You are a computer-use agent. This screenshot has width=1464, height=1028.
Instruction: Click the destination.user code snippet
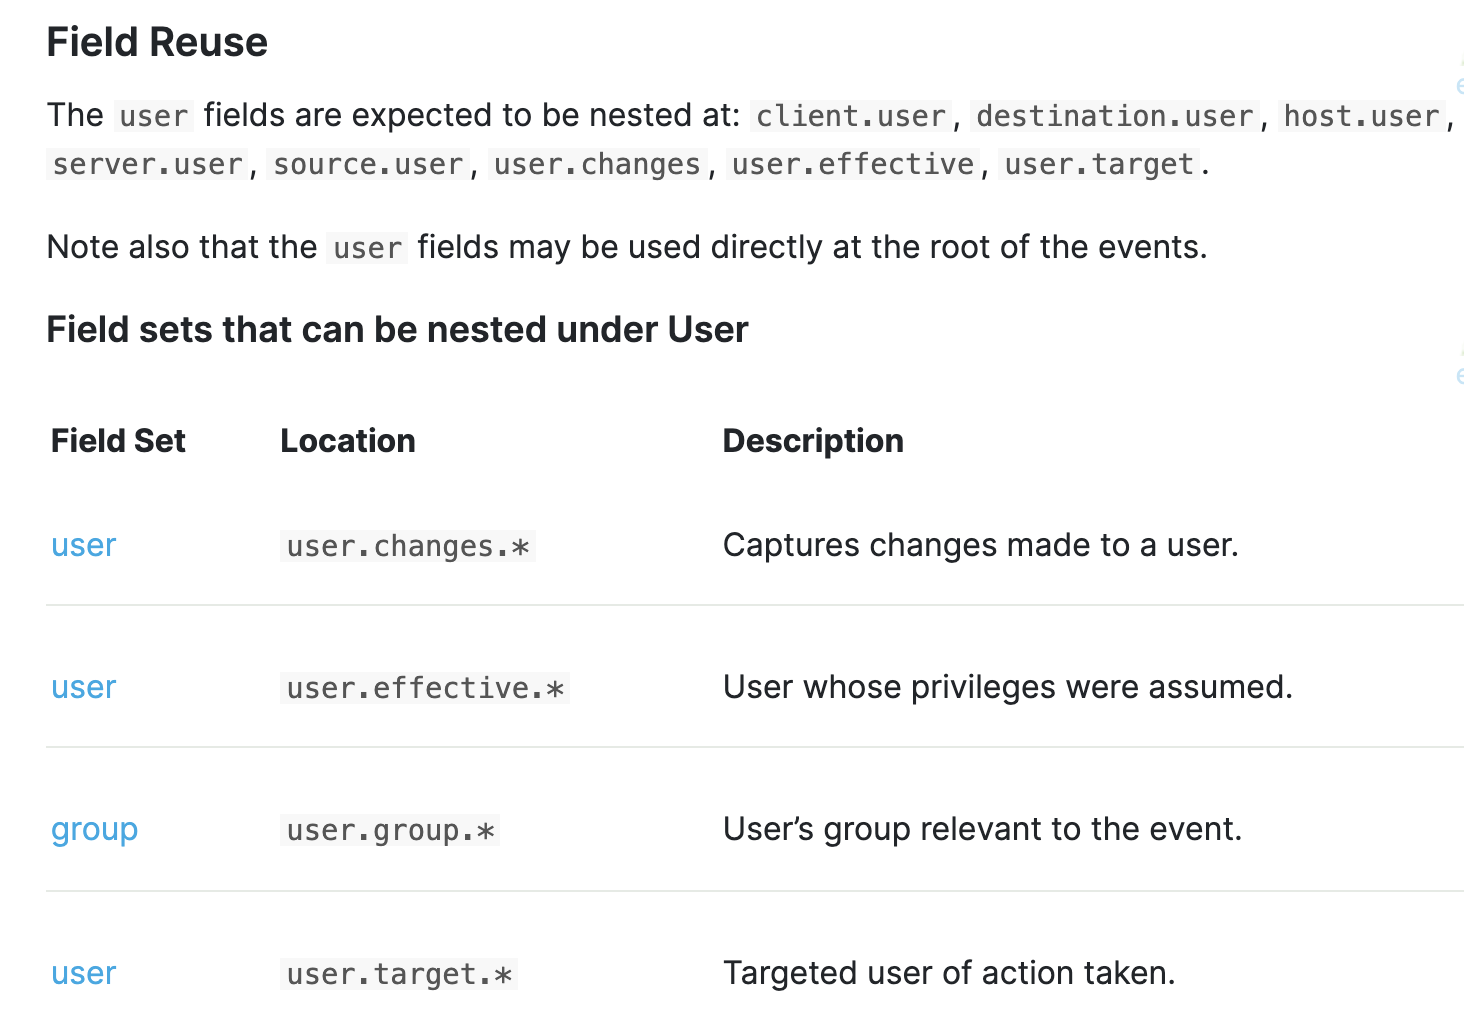[1114, 116]
